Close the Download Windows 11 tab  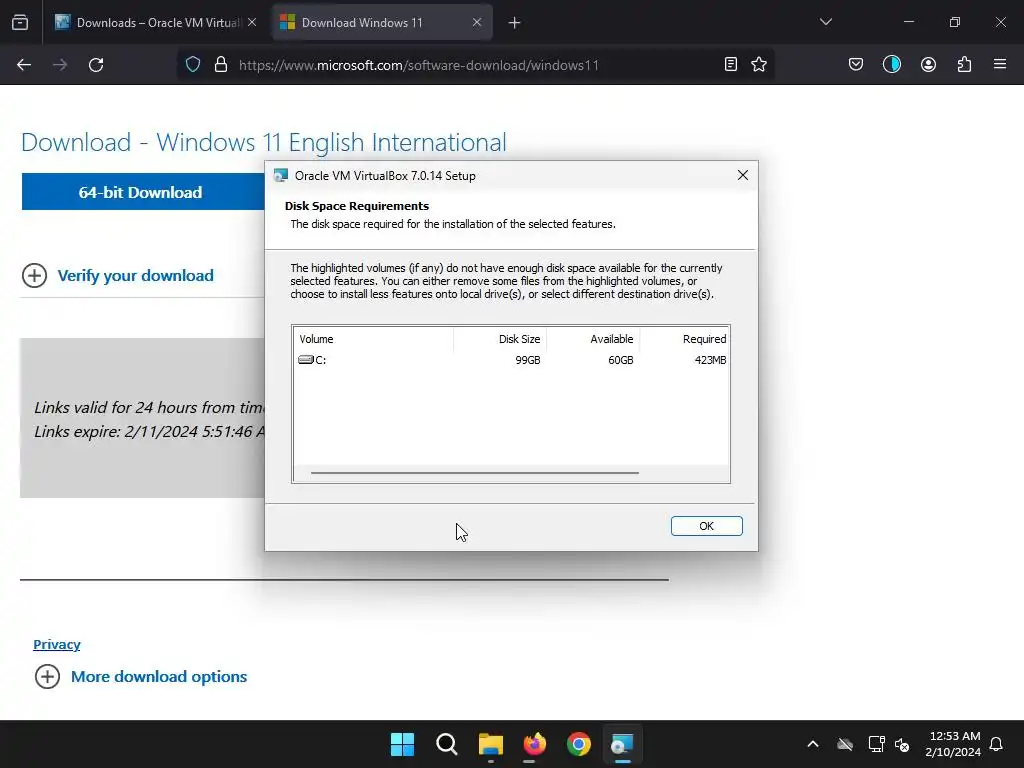477,22
